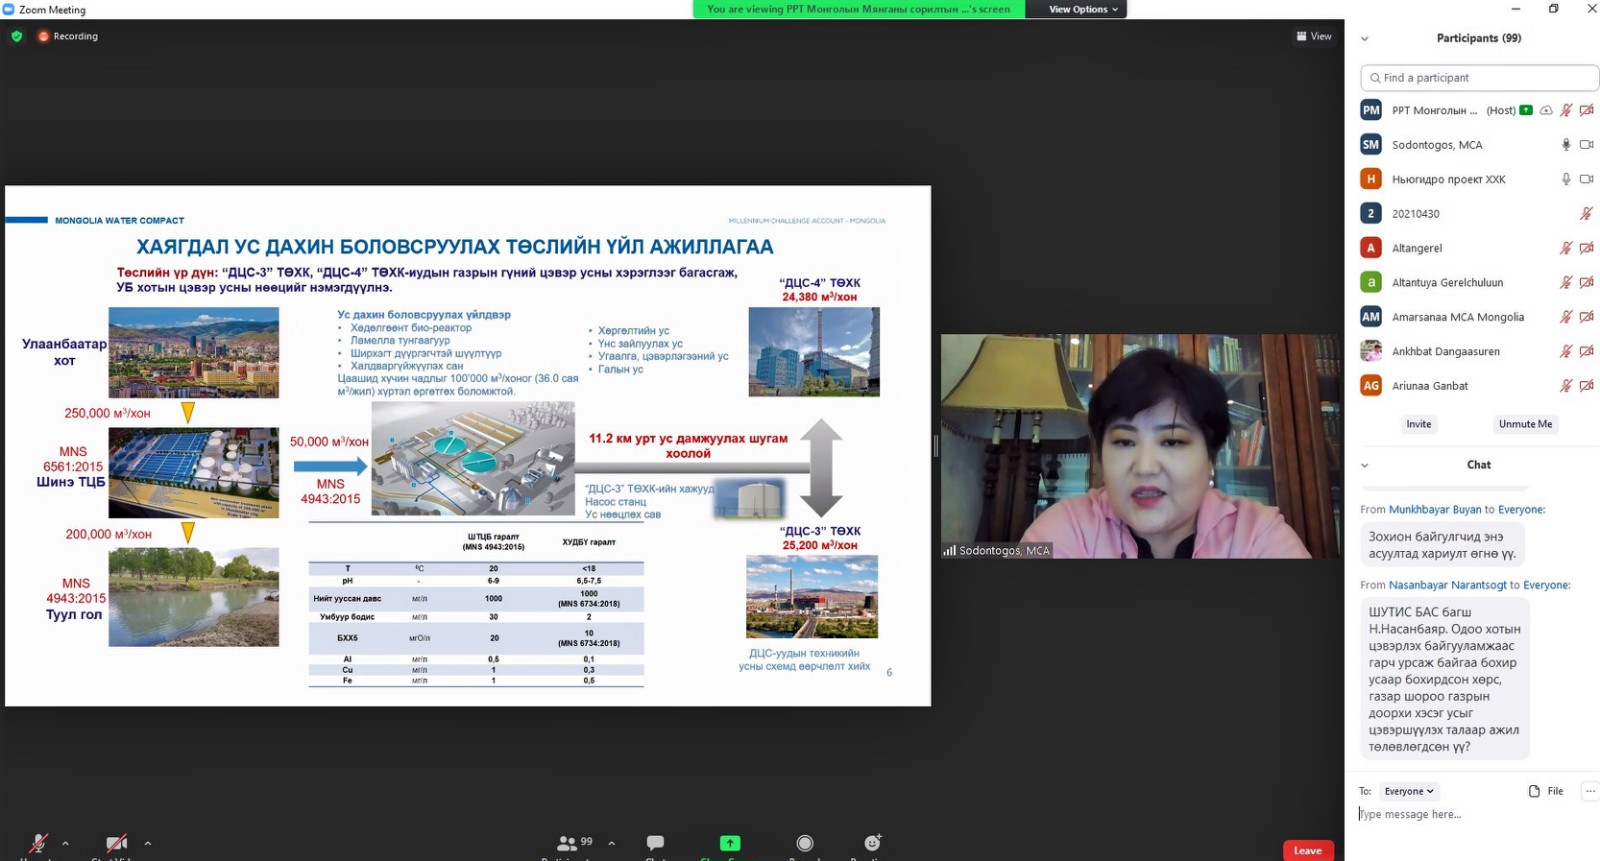Open the 'Everyone' chat recipient dropdown
The height and width of the screenshot is (861, 1600).
point(1408,791)
